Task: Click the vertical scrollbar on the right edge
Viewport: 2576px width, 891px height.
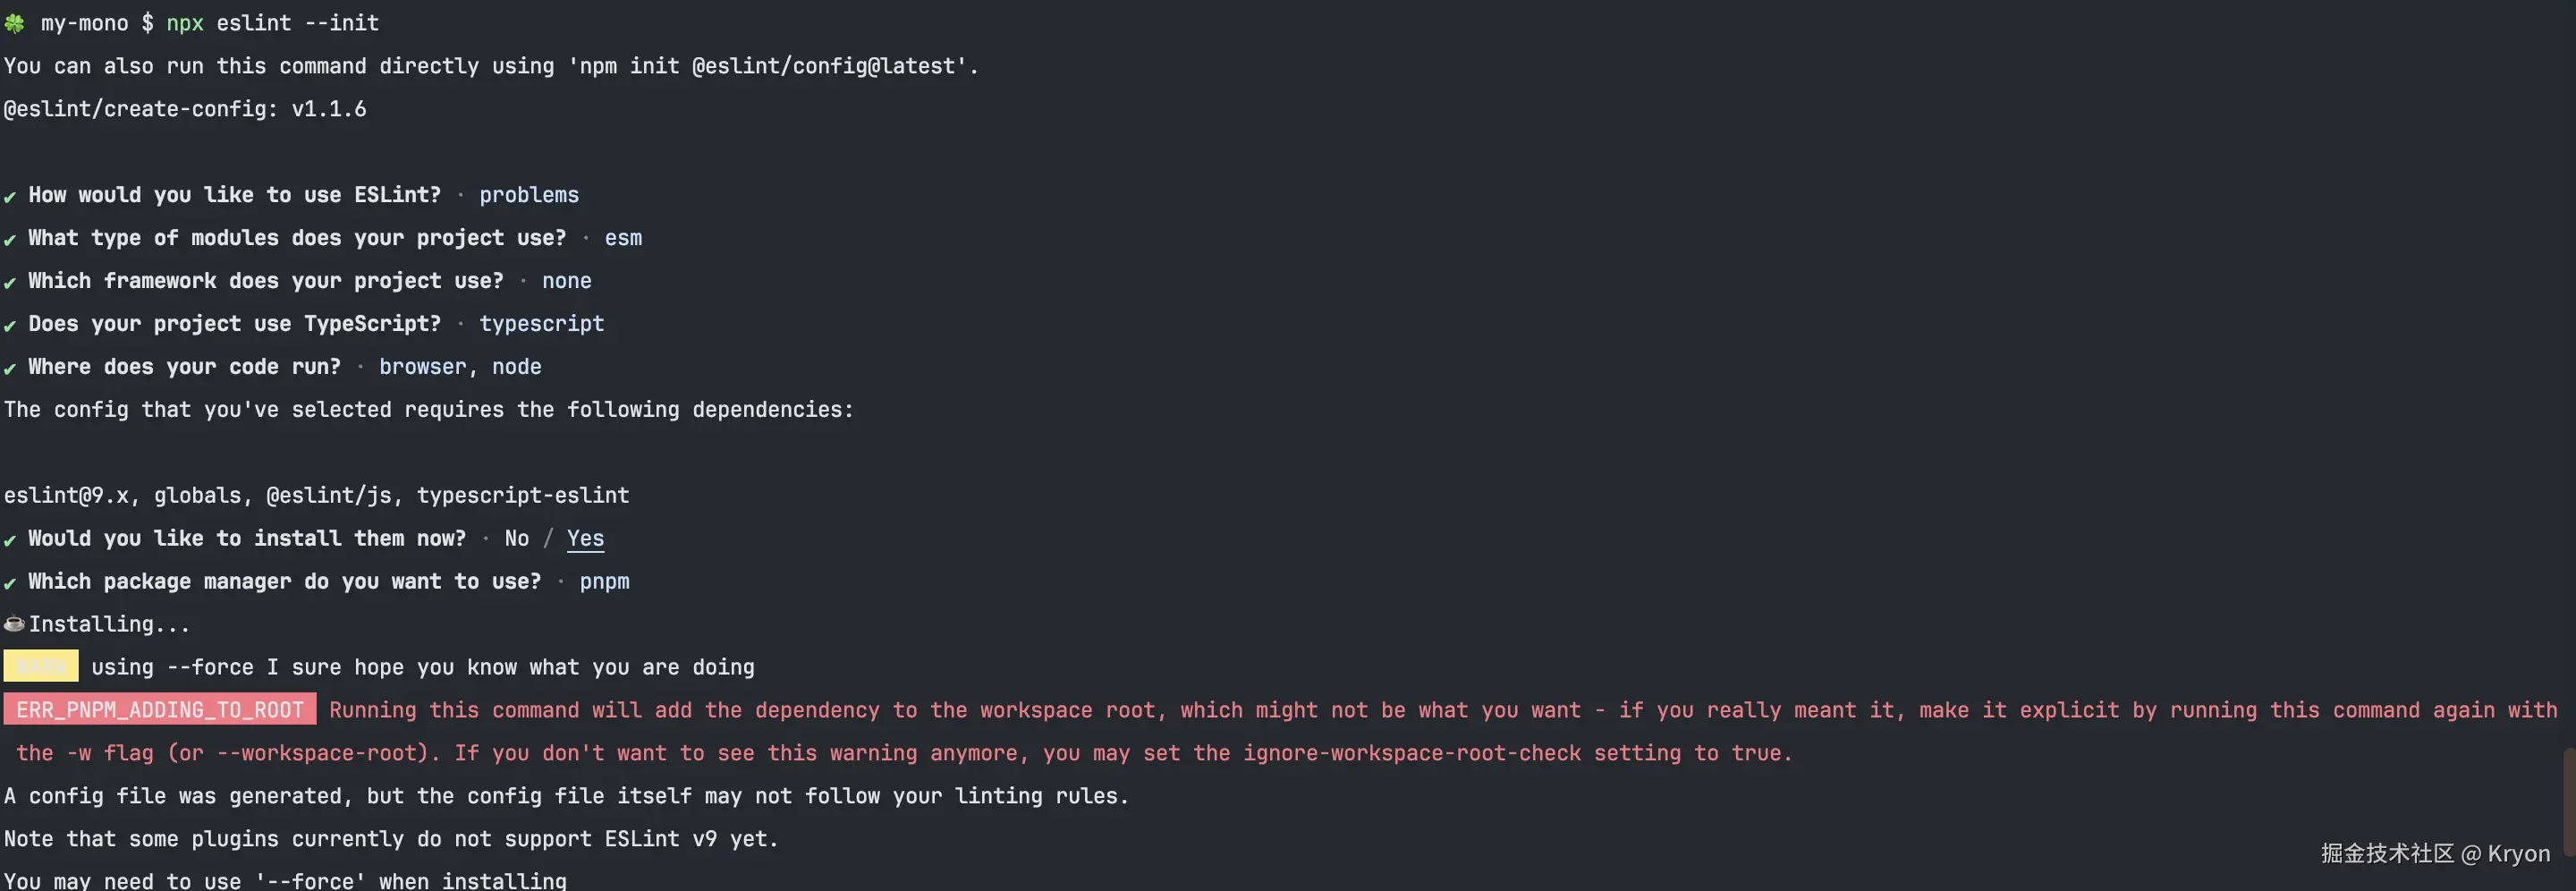Action: tap(2567, 800)
